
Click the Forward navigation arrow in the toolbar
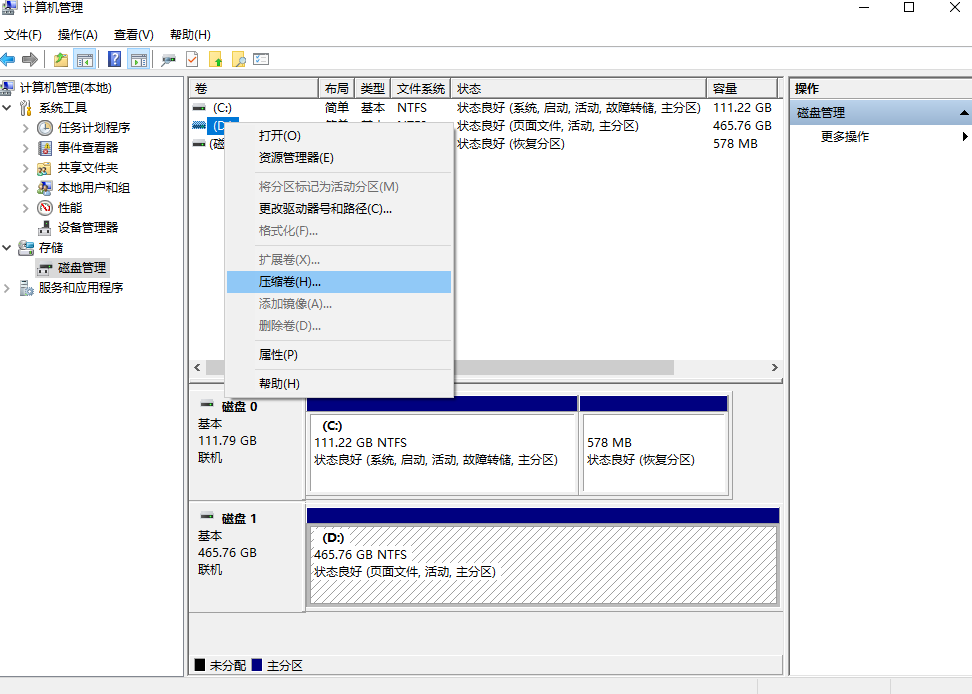coord(28,59)
